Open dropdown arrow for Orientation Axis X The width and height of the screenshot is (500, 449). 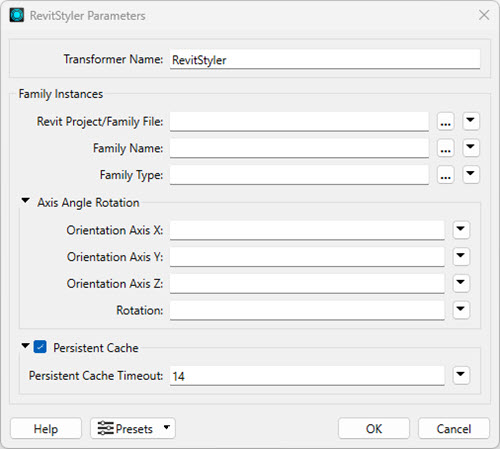click(x=461, y=230)
